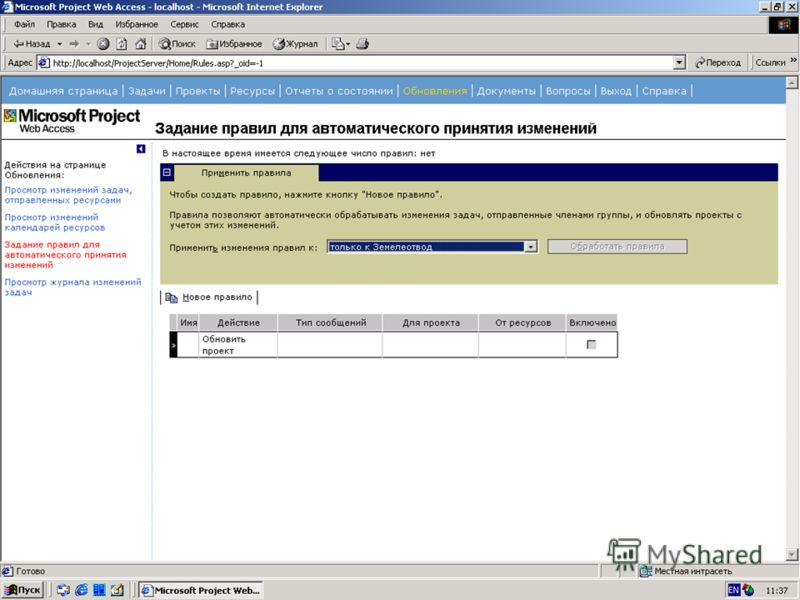Collapse the side pane with arrow icon
The width and height of the screenshot is (800, 600).
tap(141, 148)
